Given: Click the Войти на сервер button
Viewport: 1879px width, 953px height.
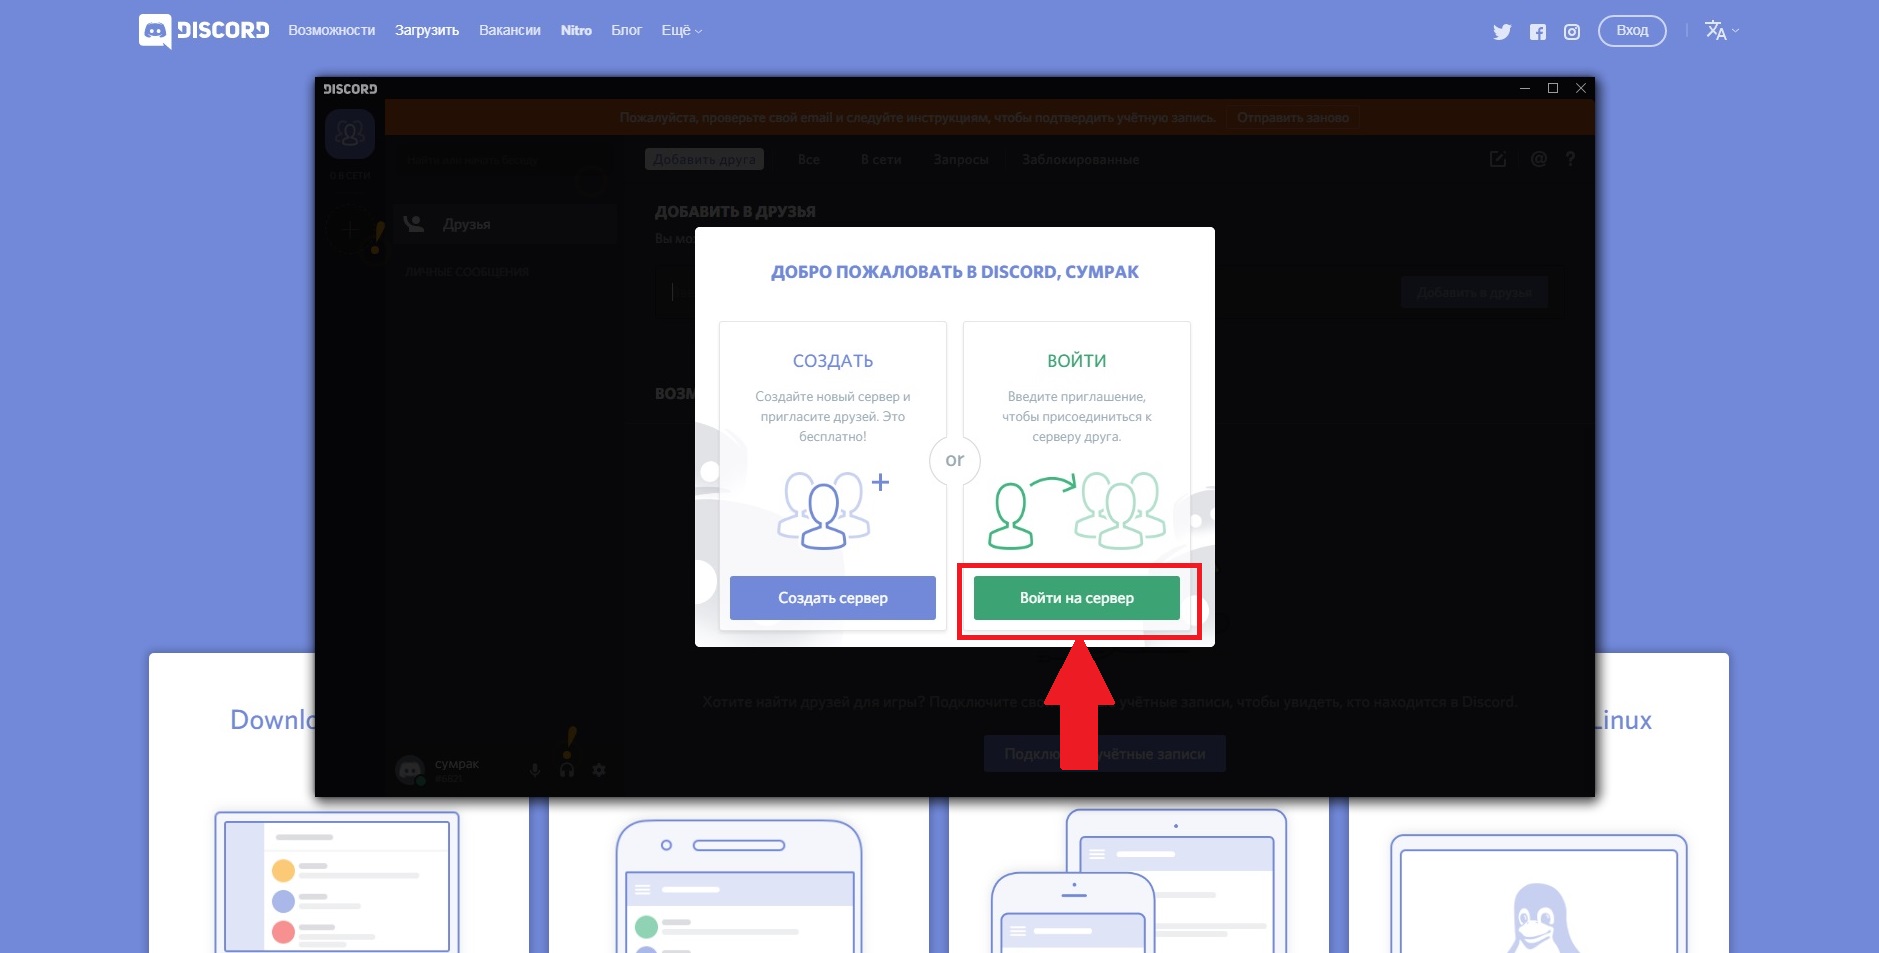Looking at the screenshot, I should pyautogui.click(x=1077, y=598).
